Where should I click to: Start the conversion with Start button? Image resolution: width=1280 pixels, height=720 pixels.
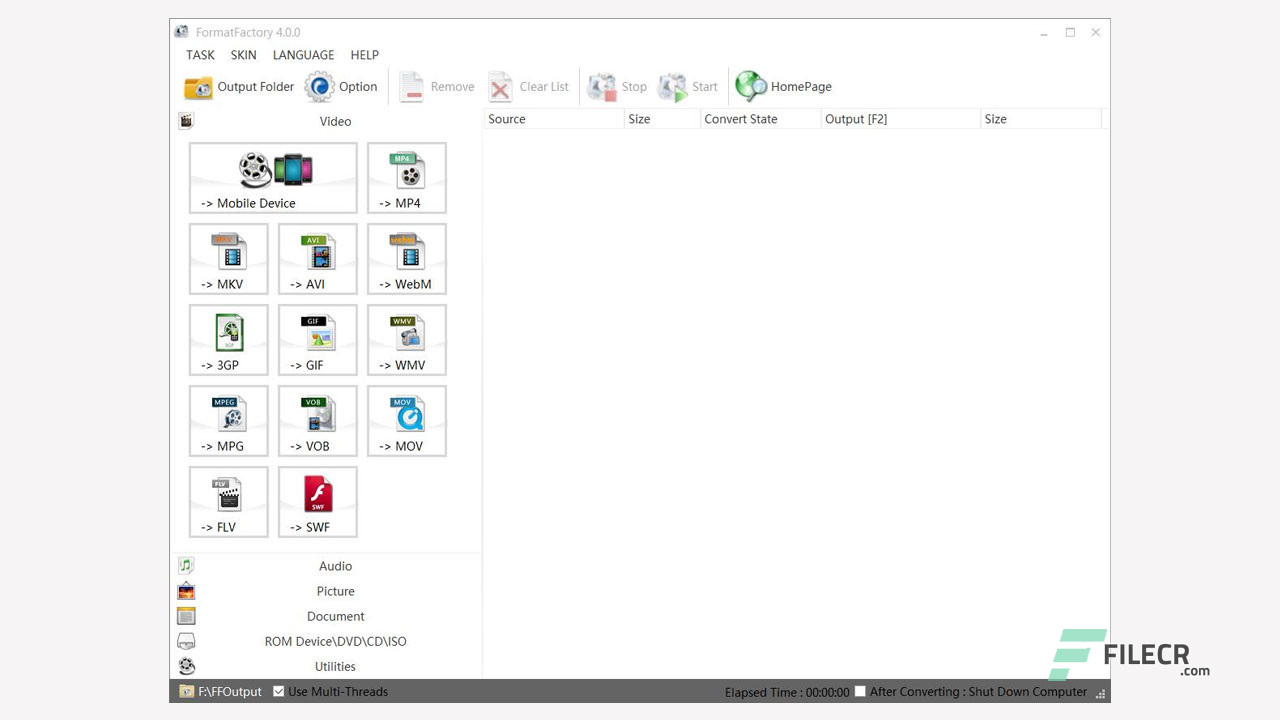point(688,87)
